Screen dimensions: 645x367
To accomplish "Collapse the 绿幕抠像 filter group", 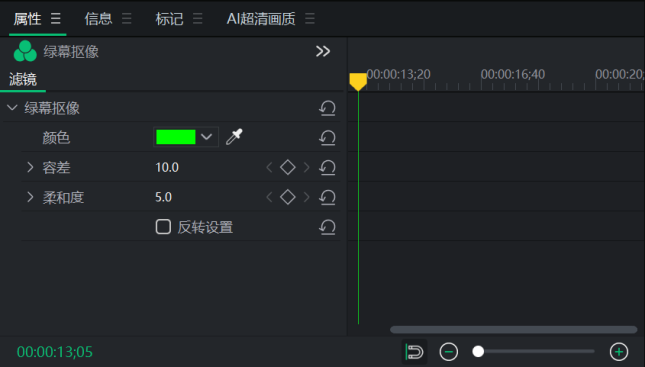I will click(x=12, y=108).
